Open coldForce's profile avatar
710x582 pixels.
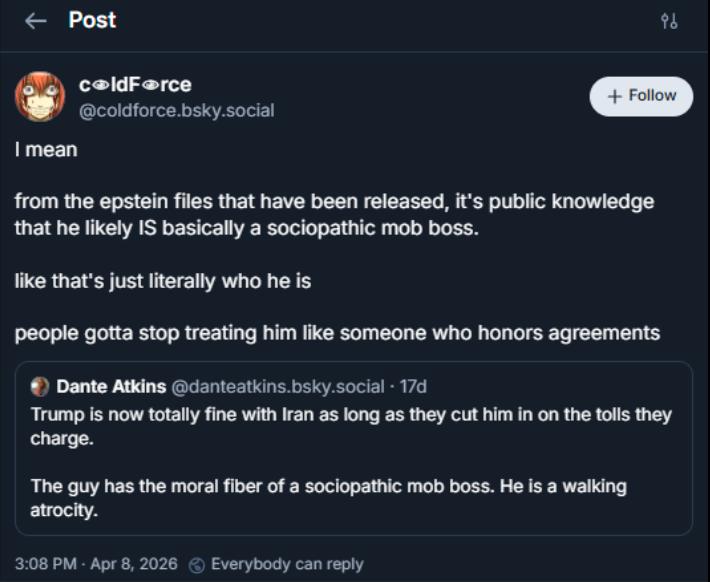click(40, 97)
